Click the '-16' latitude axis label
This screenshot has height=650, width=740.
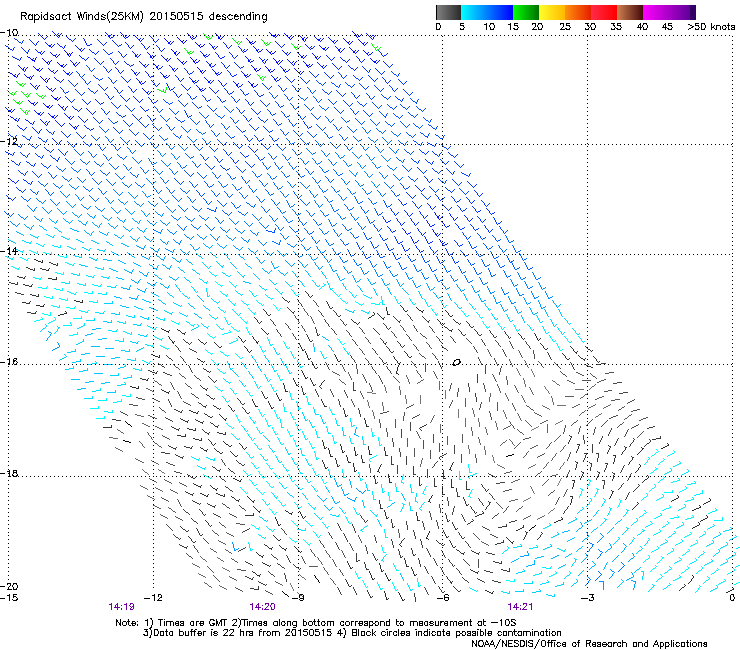(9, 362)
